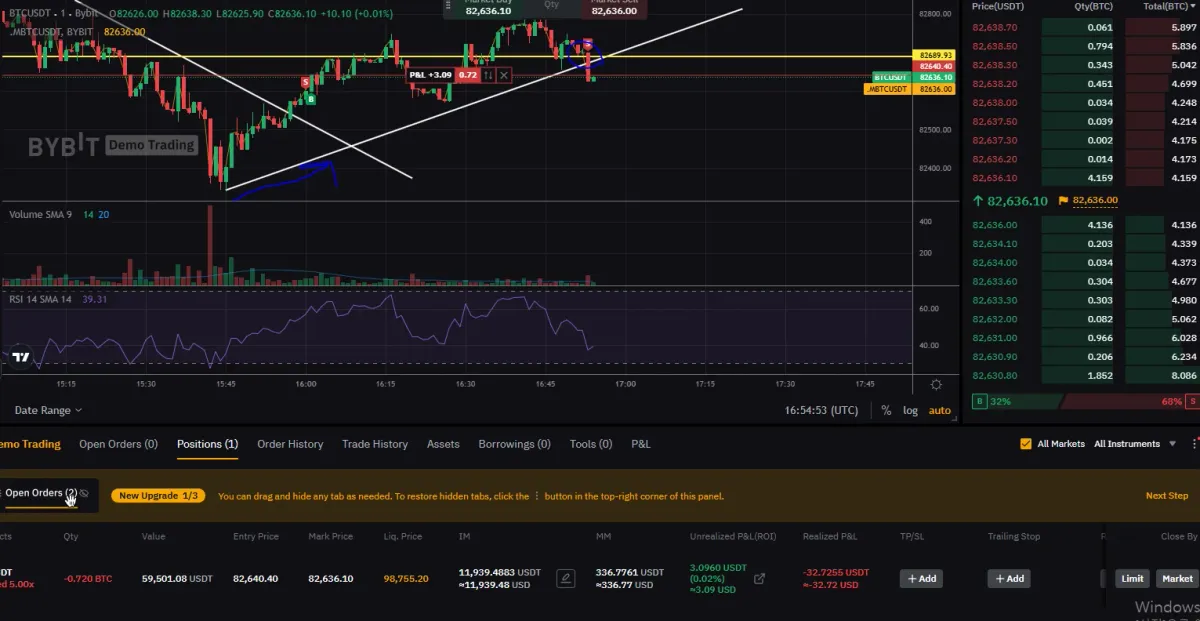Click Add button under TP/SL
This screenshot has height=621, width=1200.
coord(921,578)
